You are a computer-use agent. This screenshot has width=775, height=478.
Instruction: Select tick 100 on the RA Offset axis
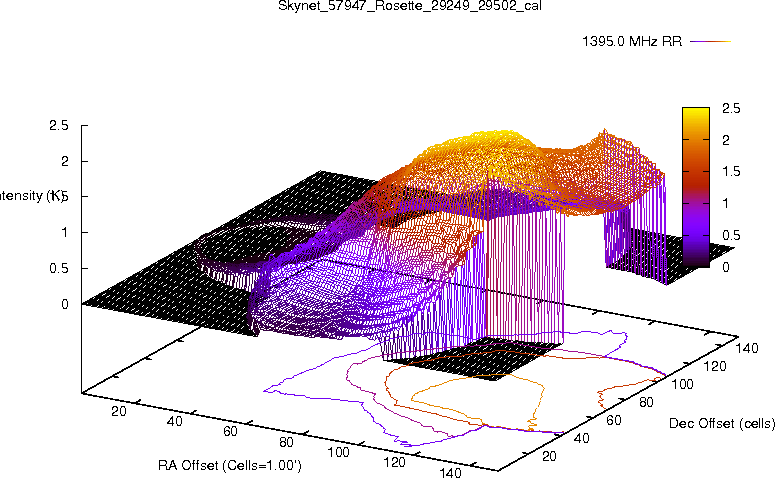pyautogui.click(x=339, y=452)
